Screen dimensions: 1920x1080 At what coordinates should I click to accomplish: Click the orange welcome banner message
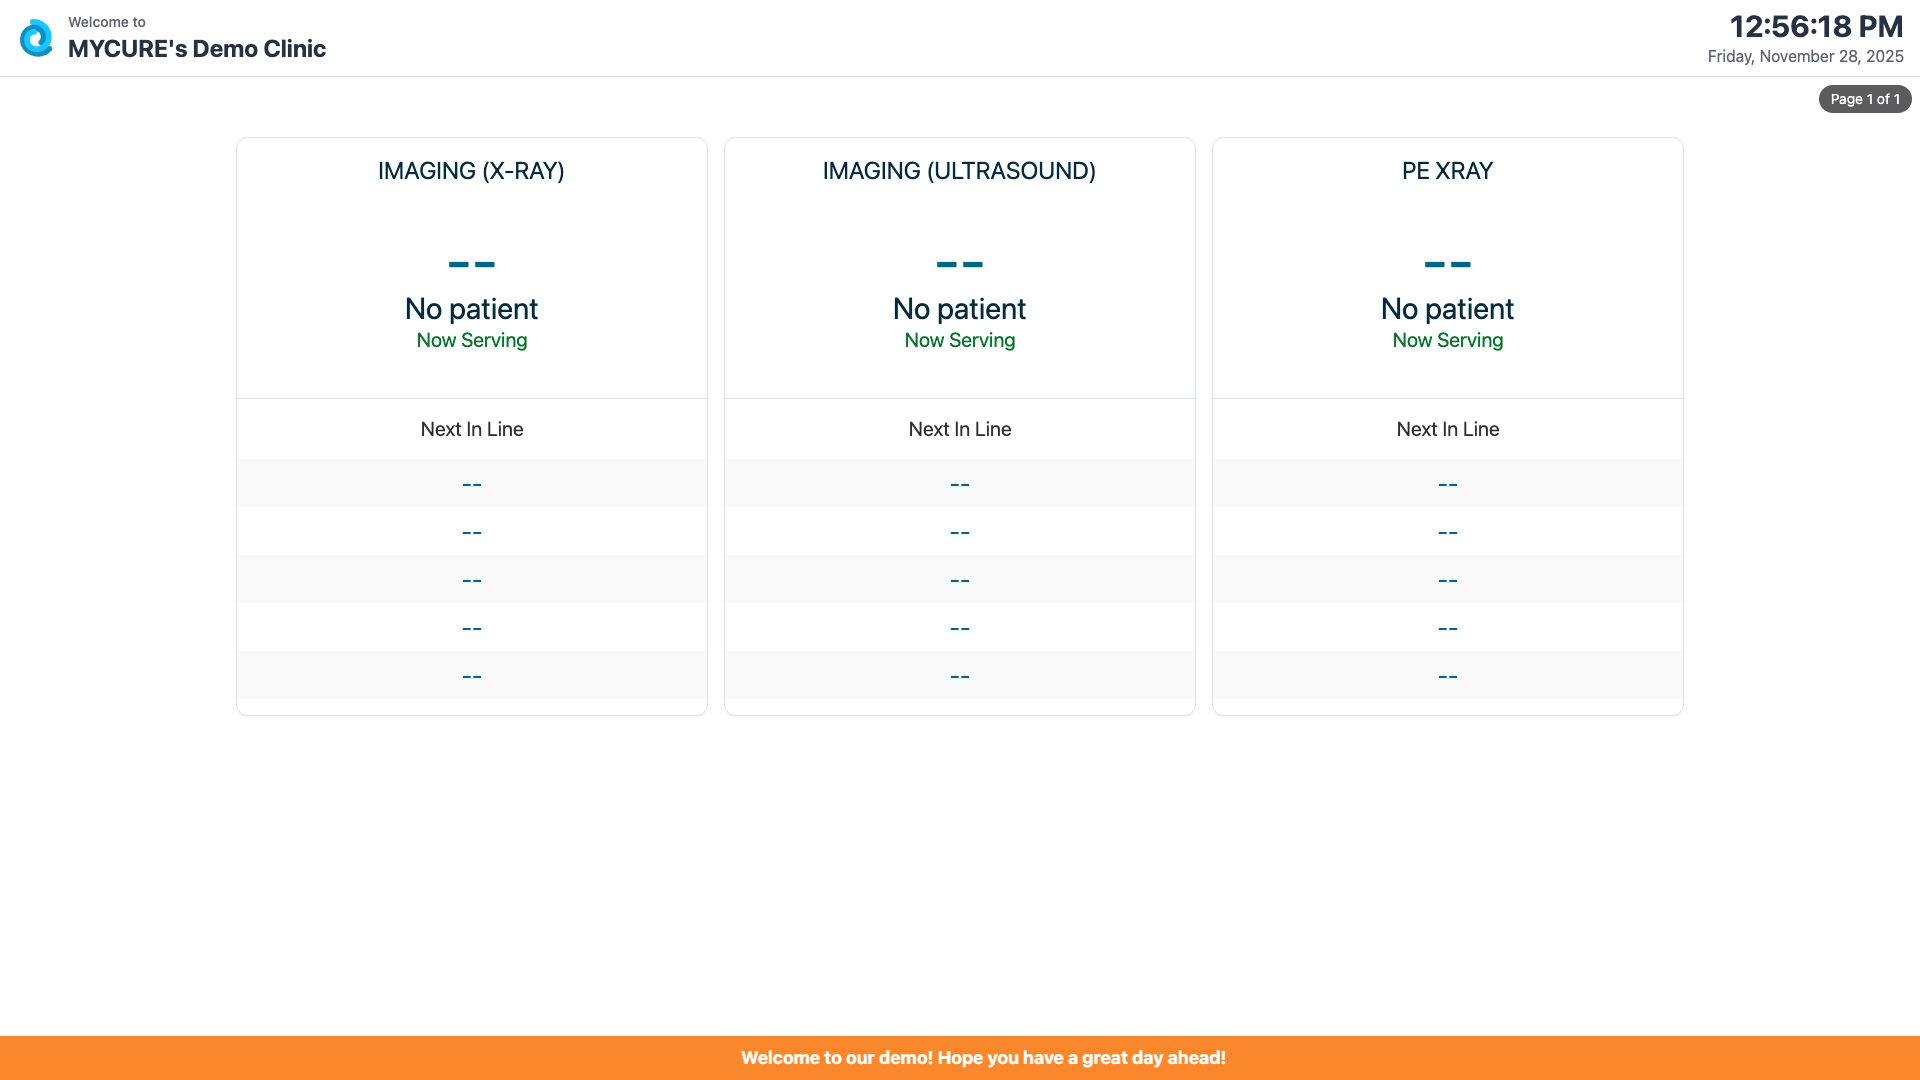coord(983,1058)
